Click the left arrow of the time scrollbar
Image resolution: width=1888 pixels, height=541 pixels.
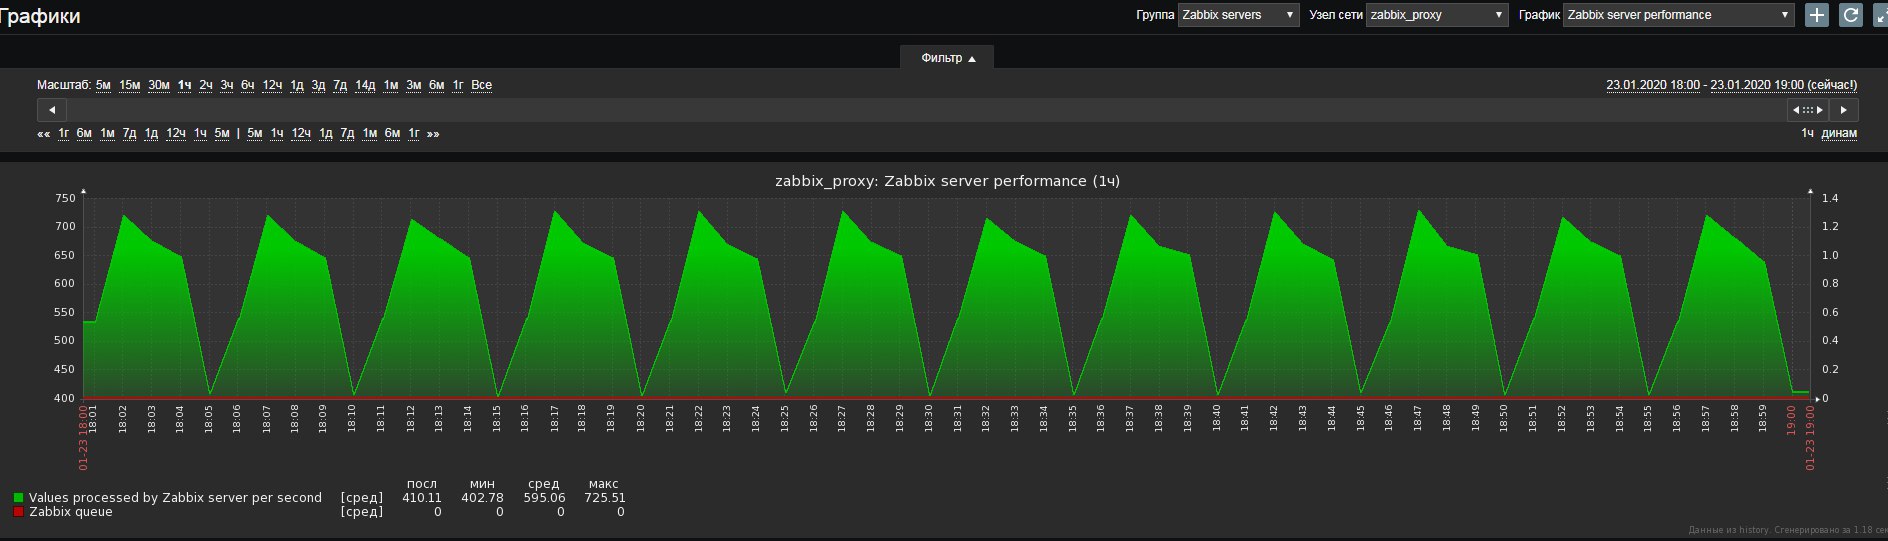pos(52,110)
